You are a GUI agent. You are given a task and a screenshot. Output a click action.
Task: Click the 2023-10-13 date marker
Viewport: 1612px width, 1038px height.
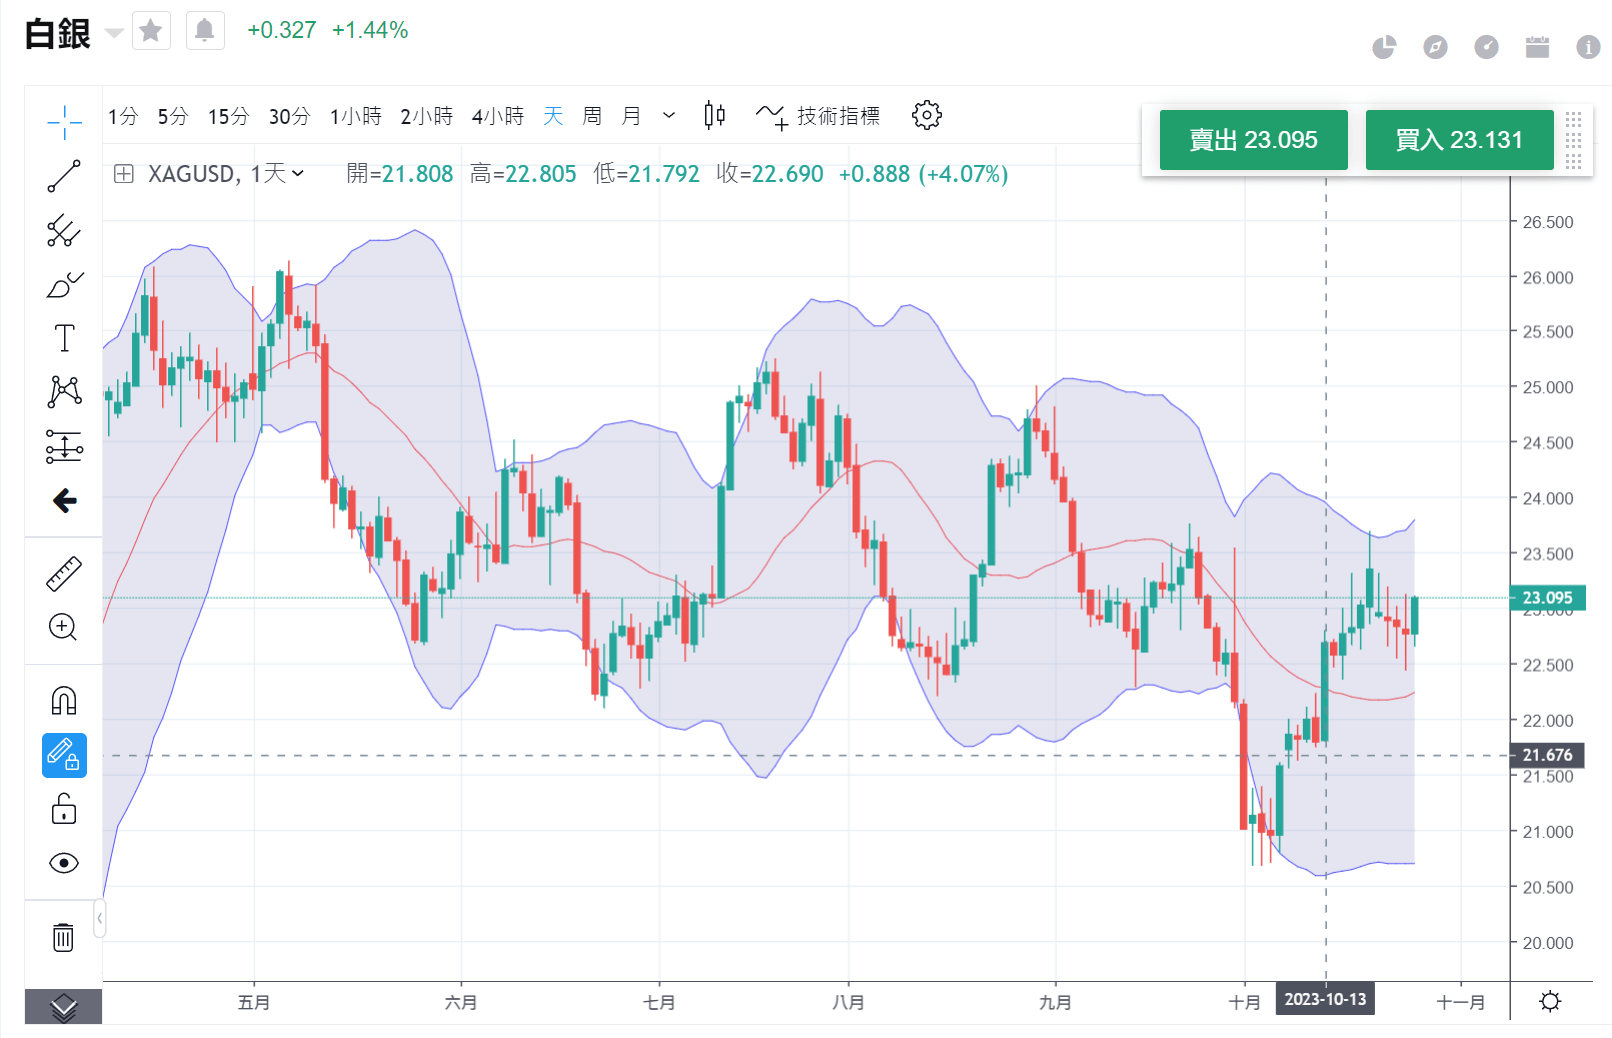tap(1325, 999)
